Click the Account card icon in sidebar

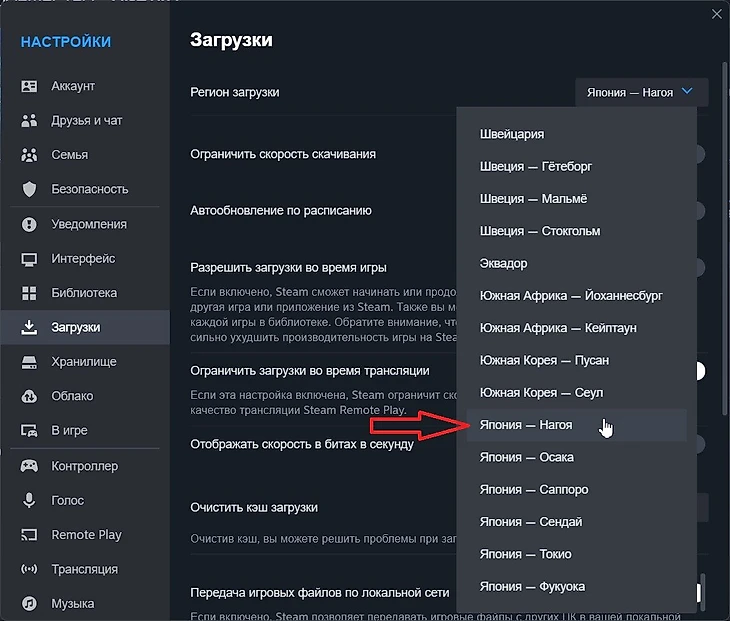[x=29, y=86]
